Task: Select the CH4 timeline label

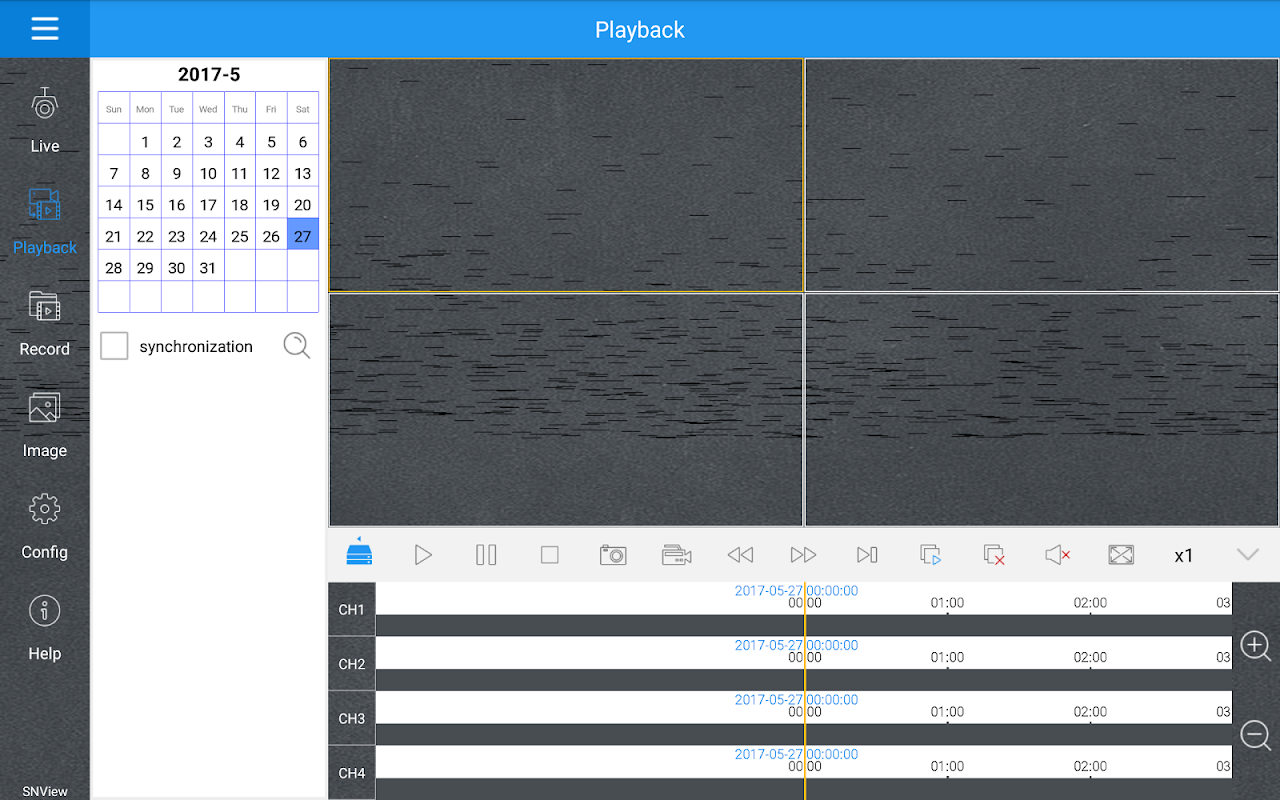Action: (352, 773)
